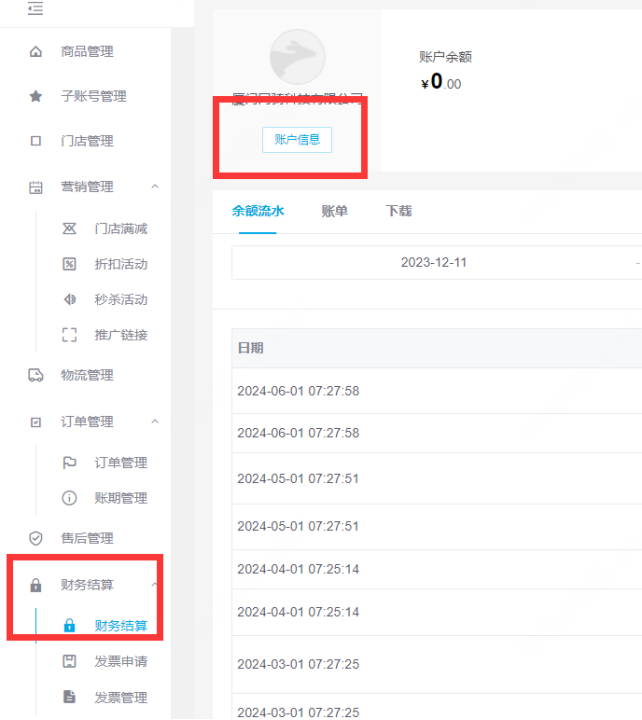This screenshot has width=642, height=720.
Task: Switch to the 账单 tab
Action: tap(334, 211)
